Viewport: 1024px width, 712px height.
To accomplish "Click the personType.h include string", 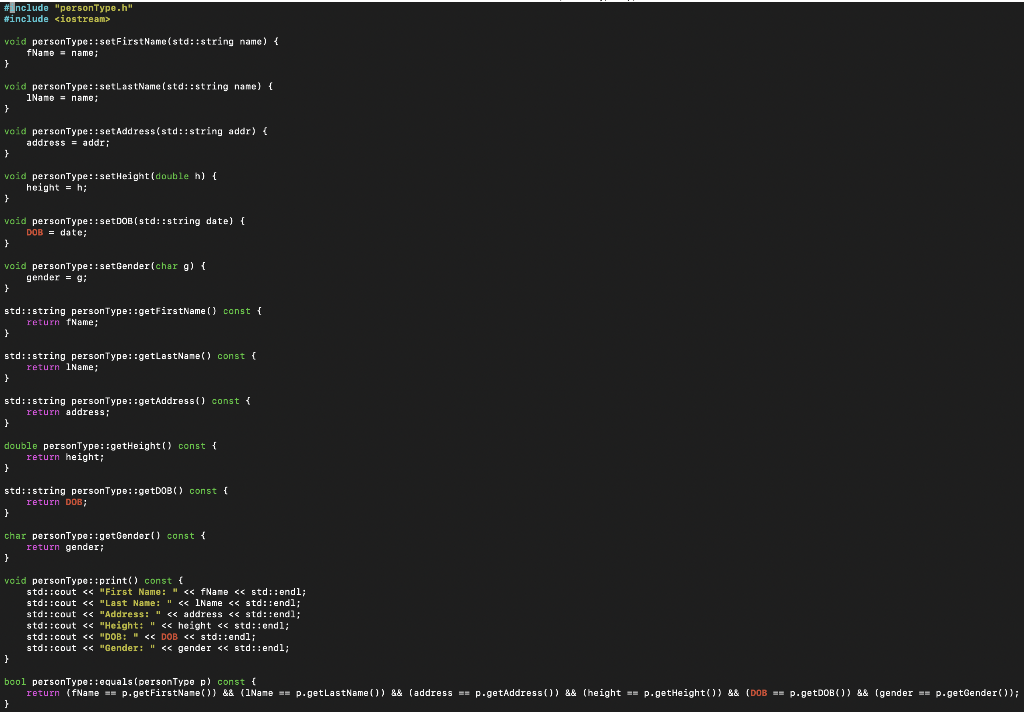I will (x=92, y=6).
